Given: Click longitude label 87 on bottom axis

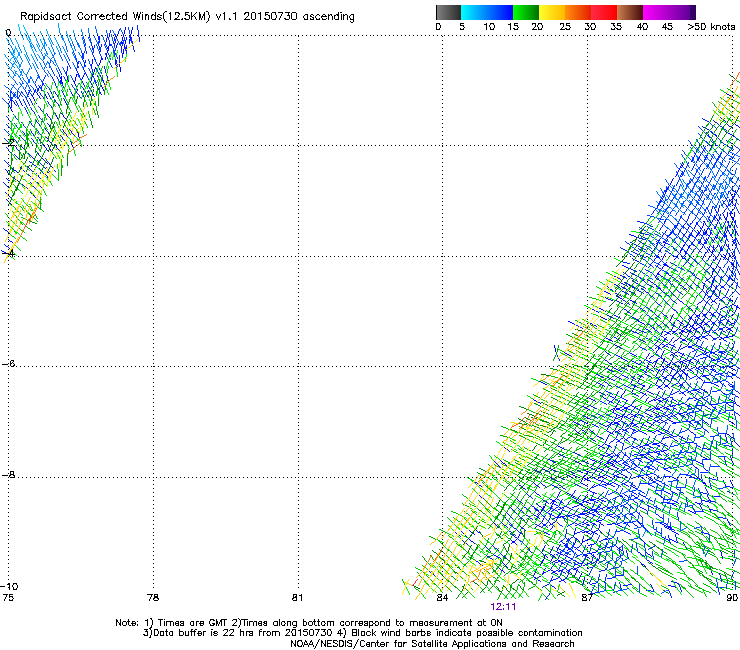Looking at the screenshot, I should (x=587, y=598).
